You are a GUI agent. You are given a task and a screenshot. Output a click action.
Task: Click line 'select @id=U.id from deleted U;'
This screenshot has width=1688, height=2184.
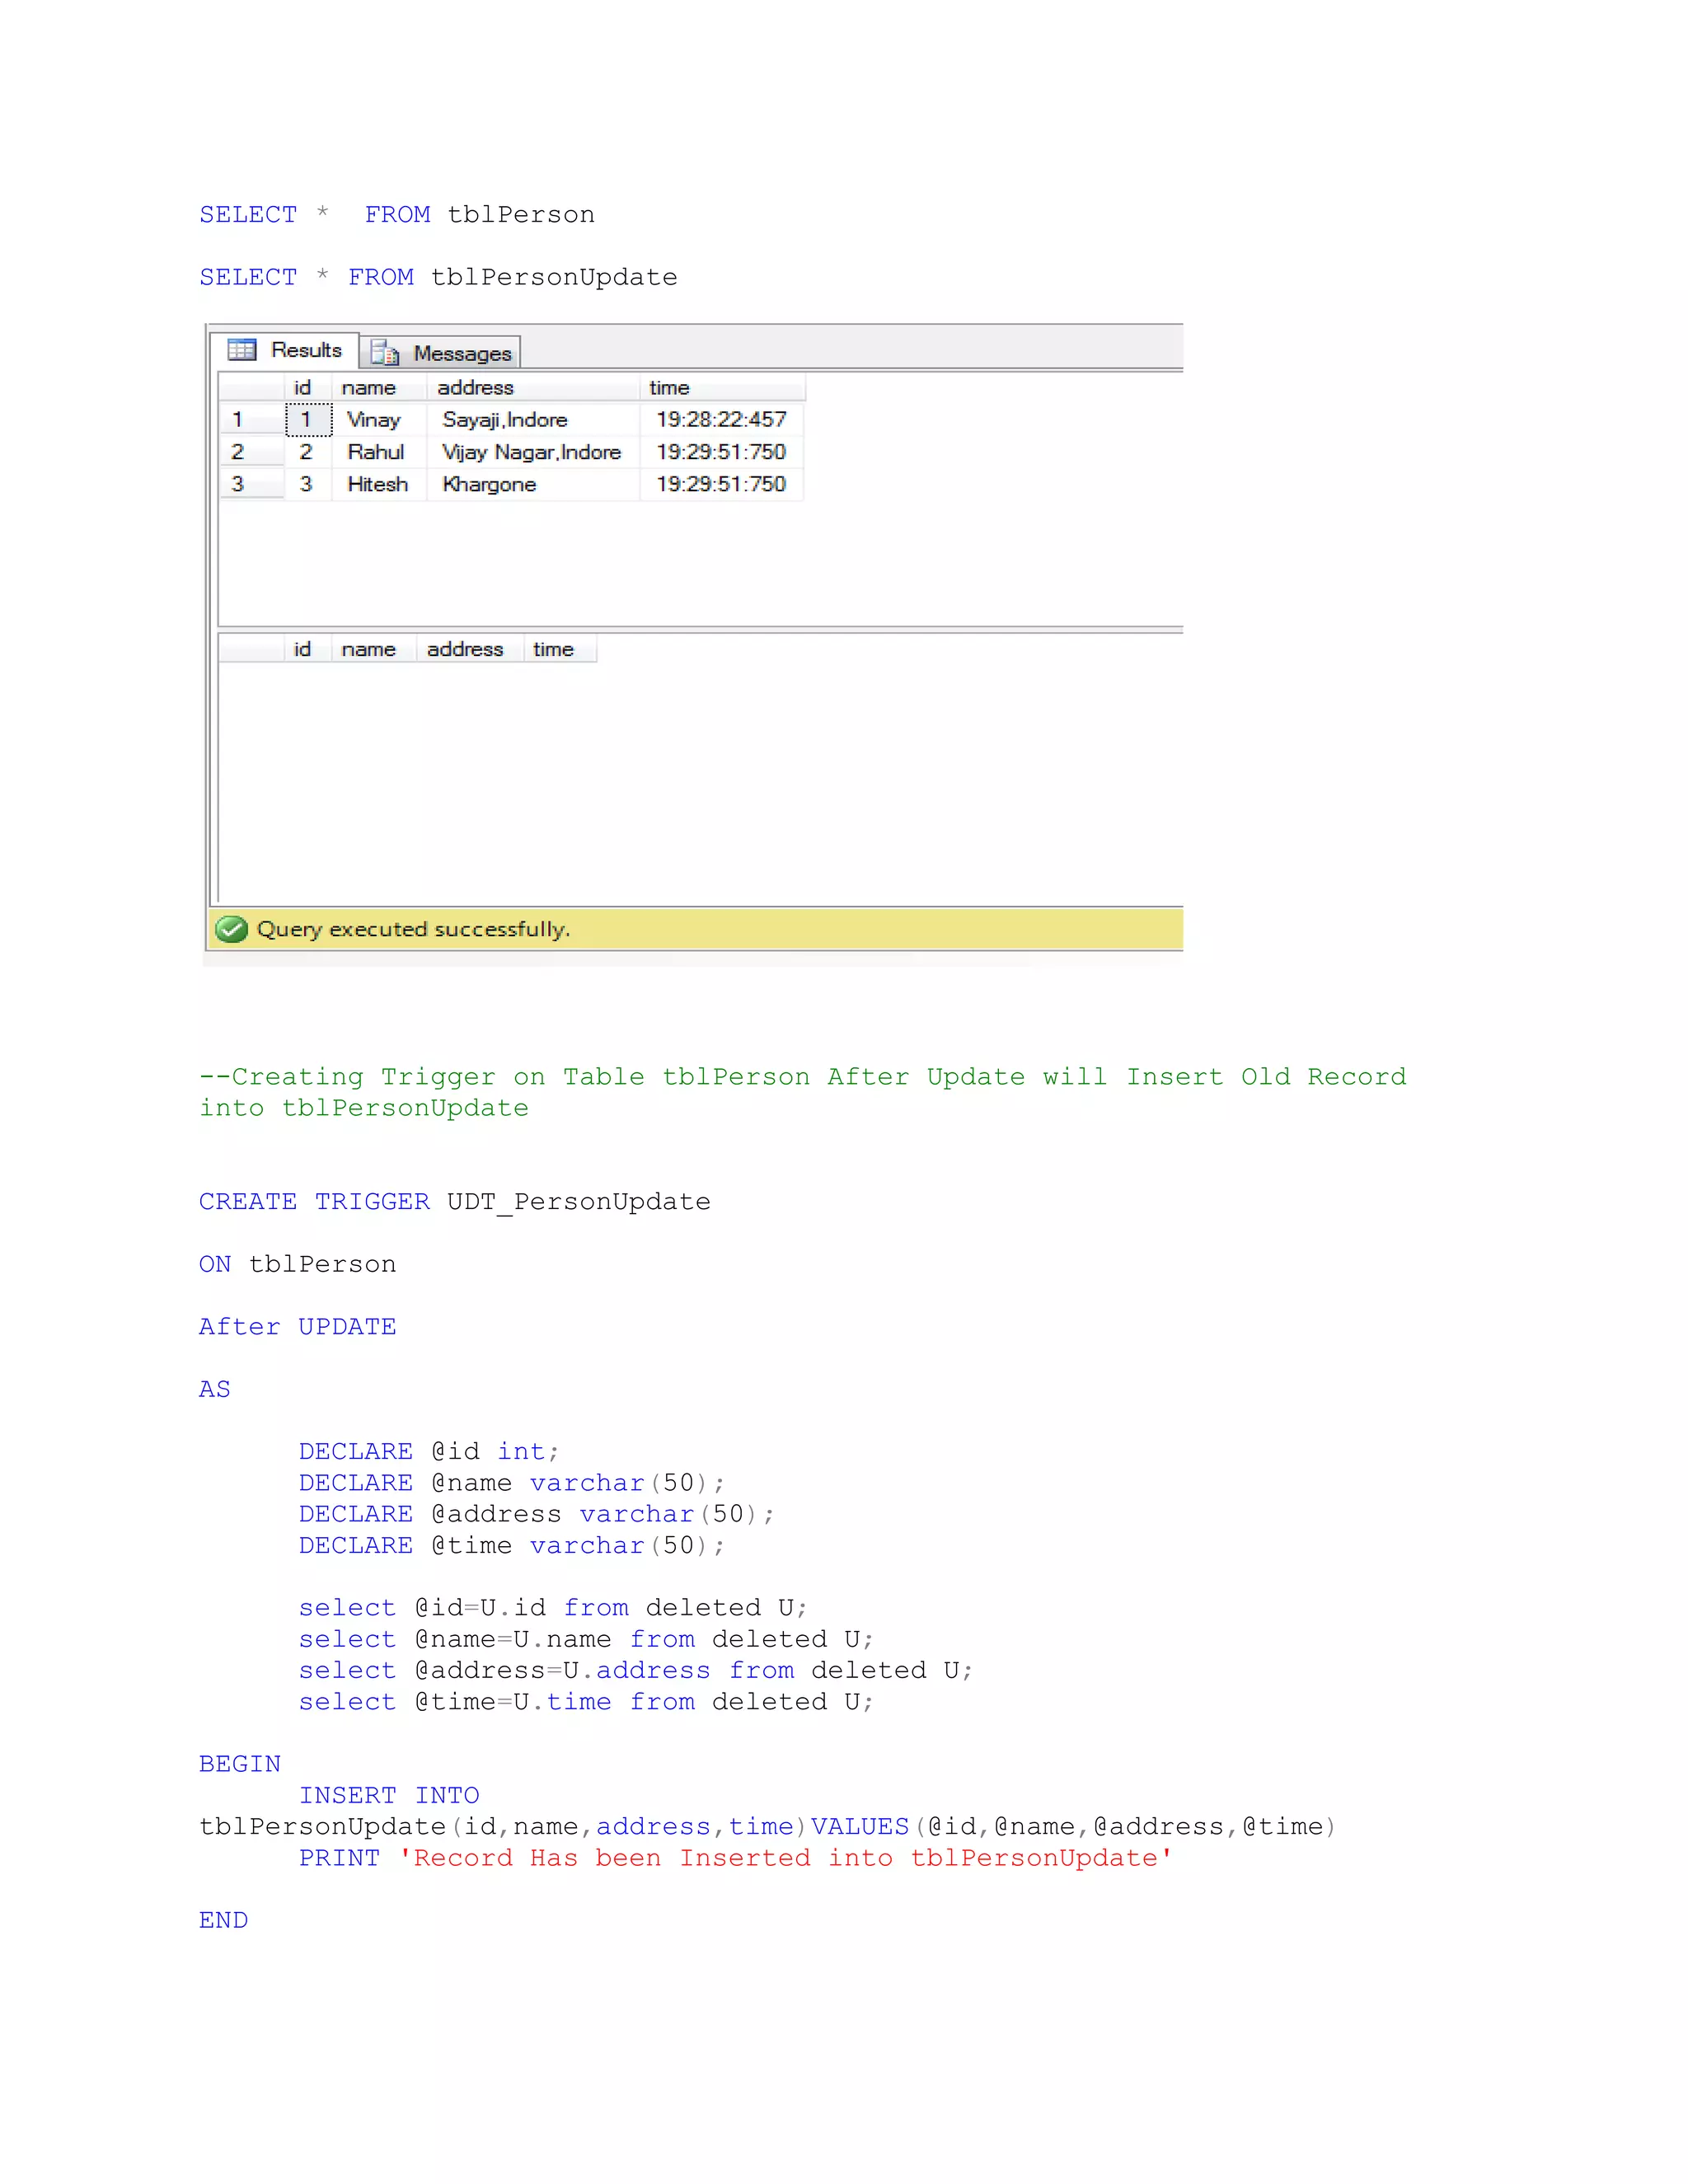click(x=553, y=1608)
